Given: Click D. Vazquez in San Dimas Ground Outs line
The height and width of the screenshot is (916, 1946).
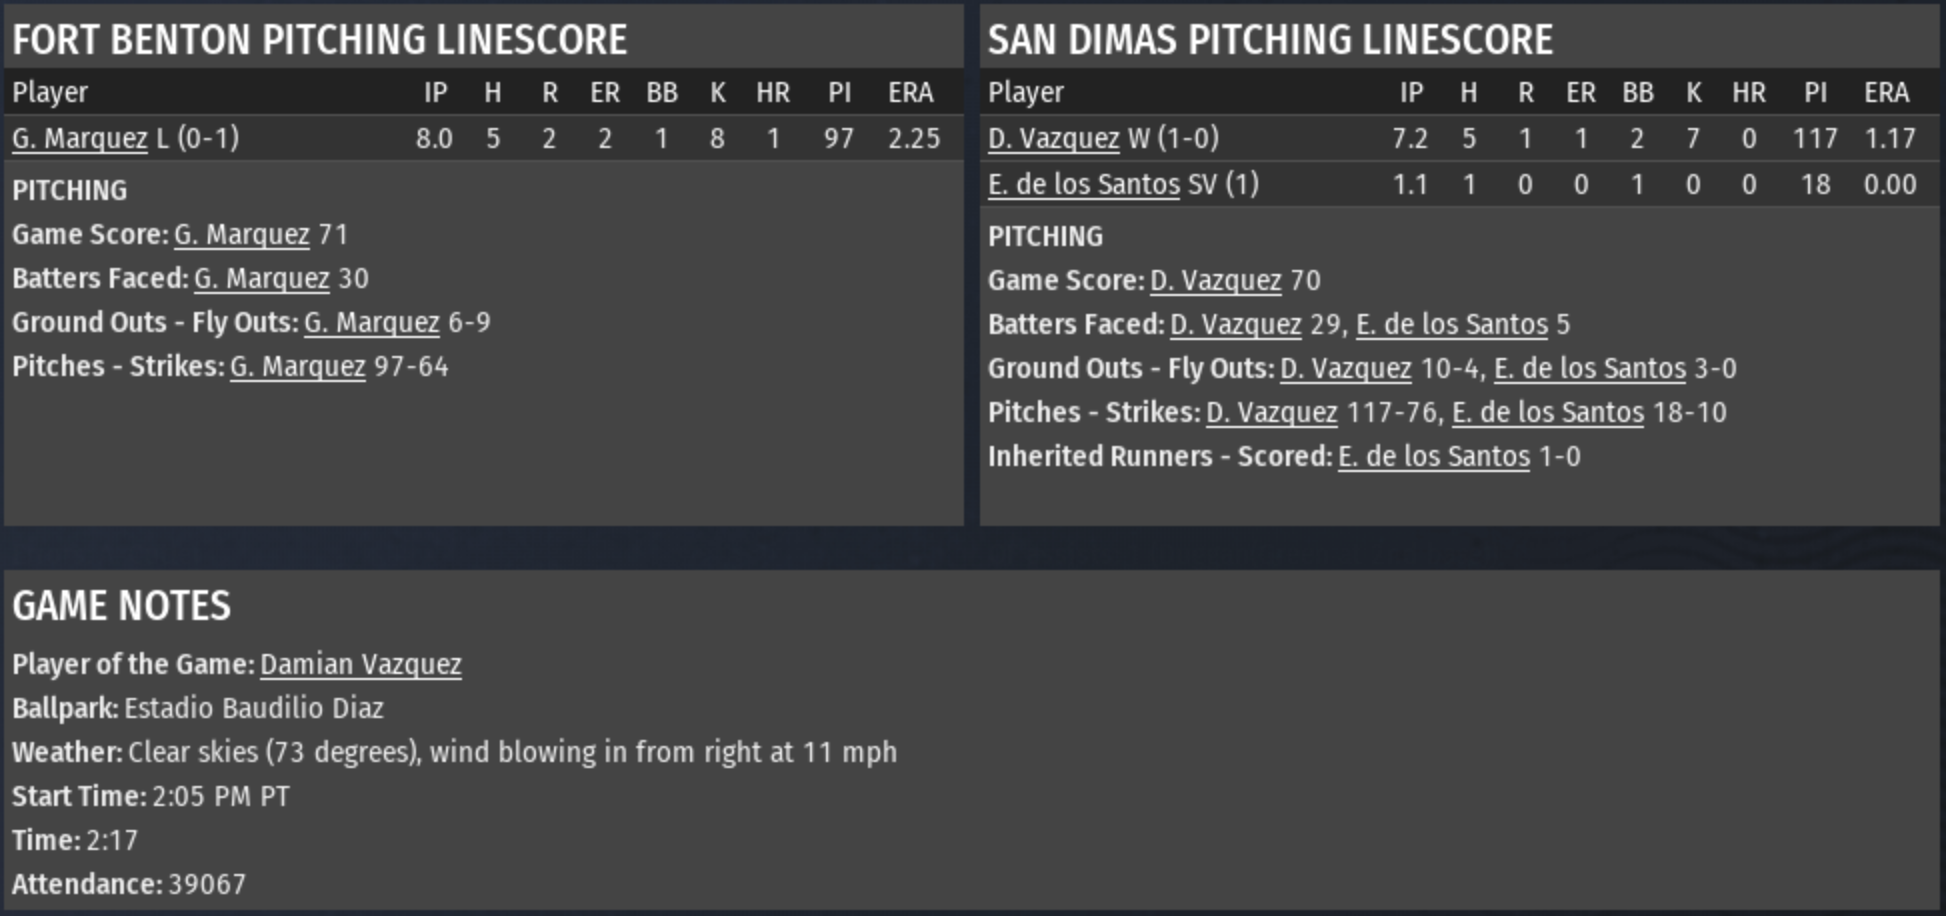Looking at the screenshot, I should 1345,368.
